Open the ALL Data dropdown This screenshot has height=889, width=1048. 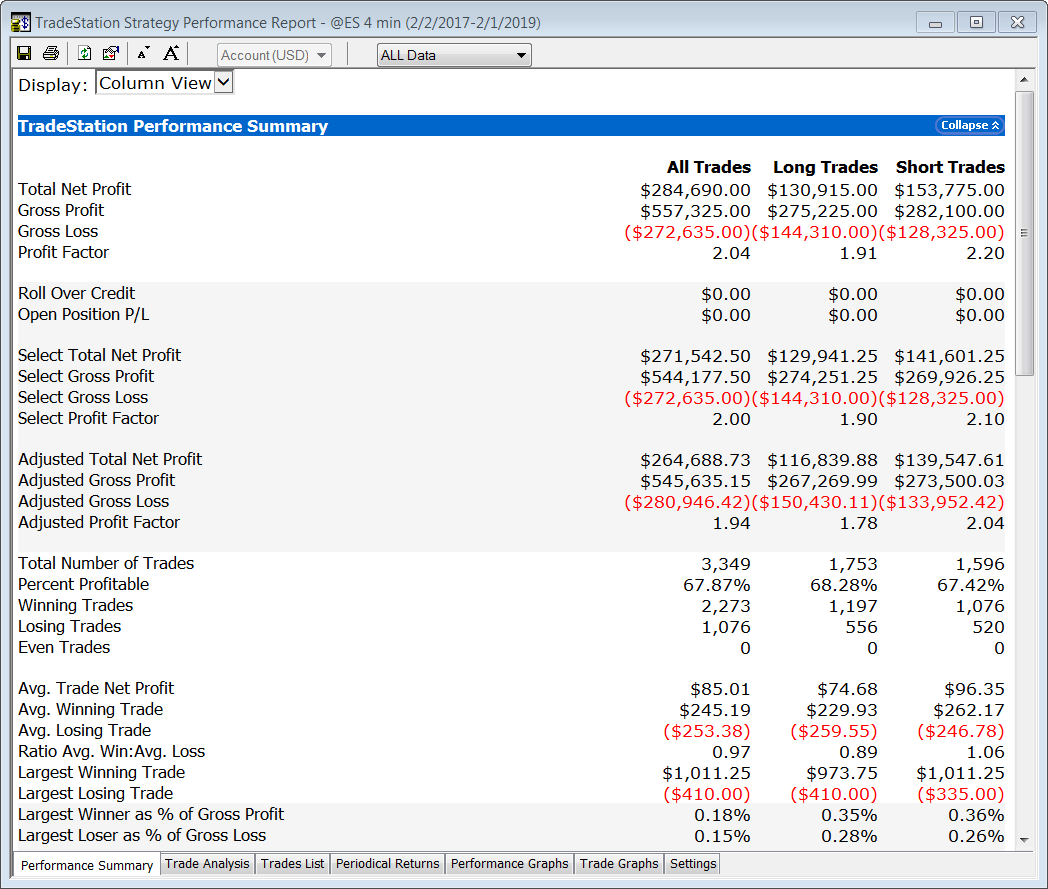tap(454, 55)
